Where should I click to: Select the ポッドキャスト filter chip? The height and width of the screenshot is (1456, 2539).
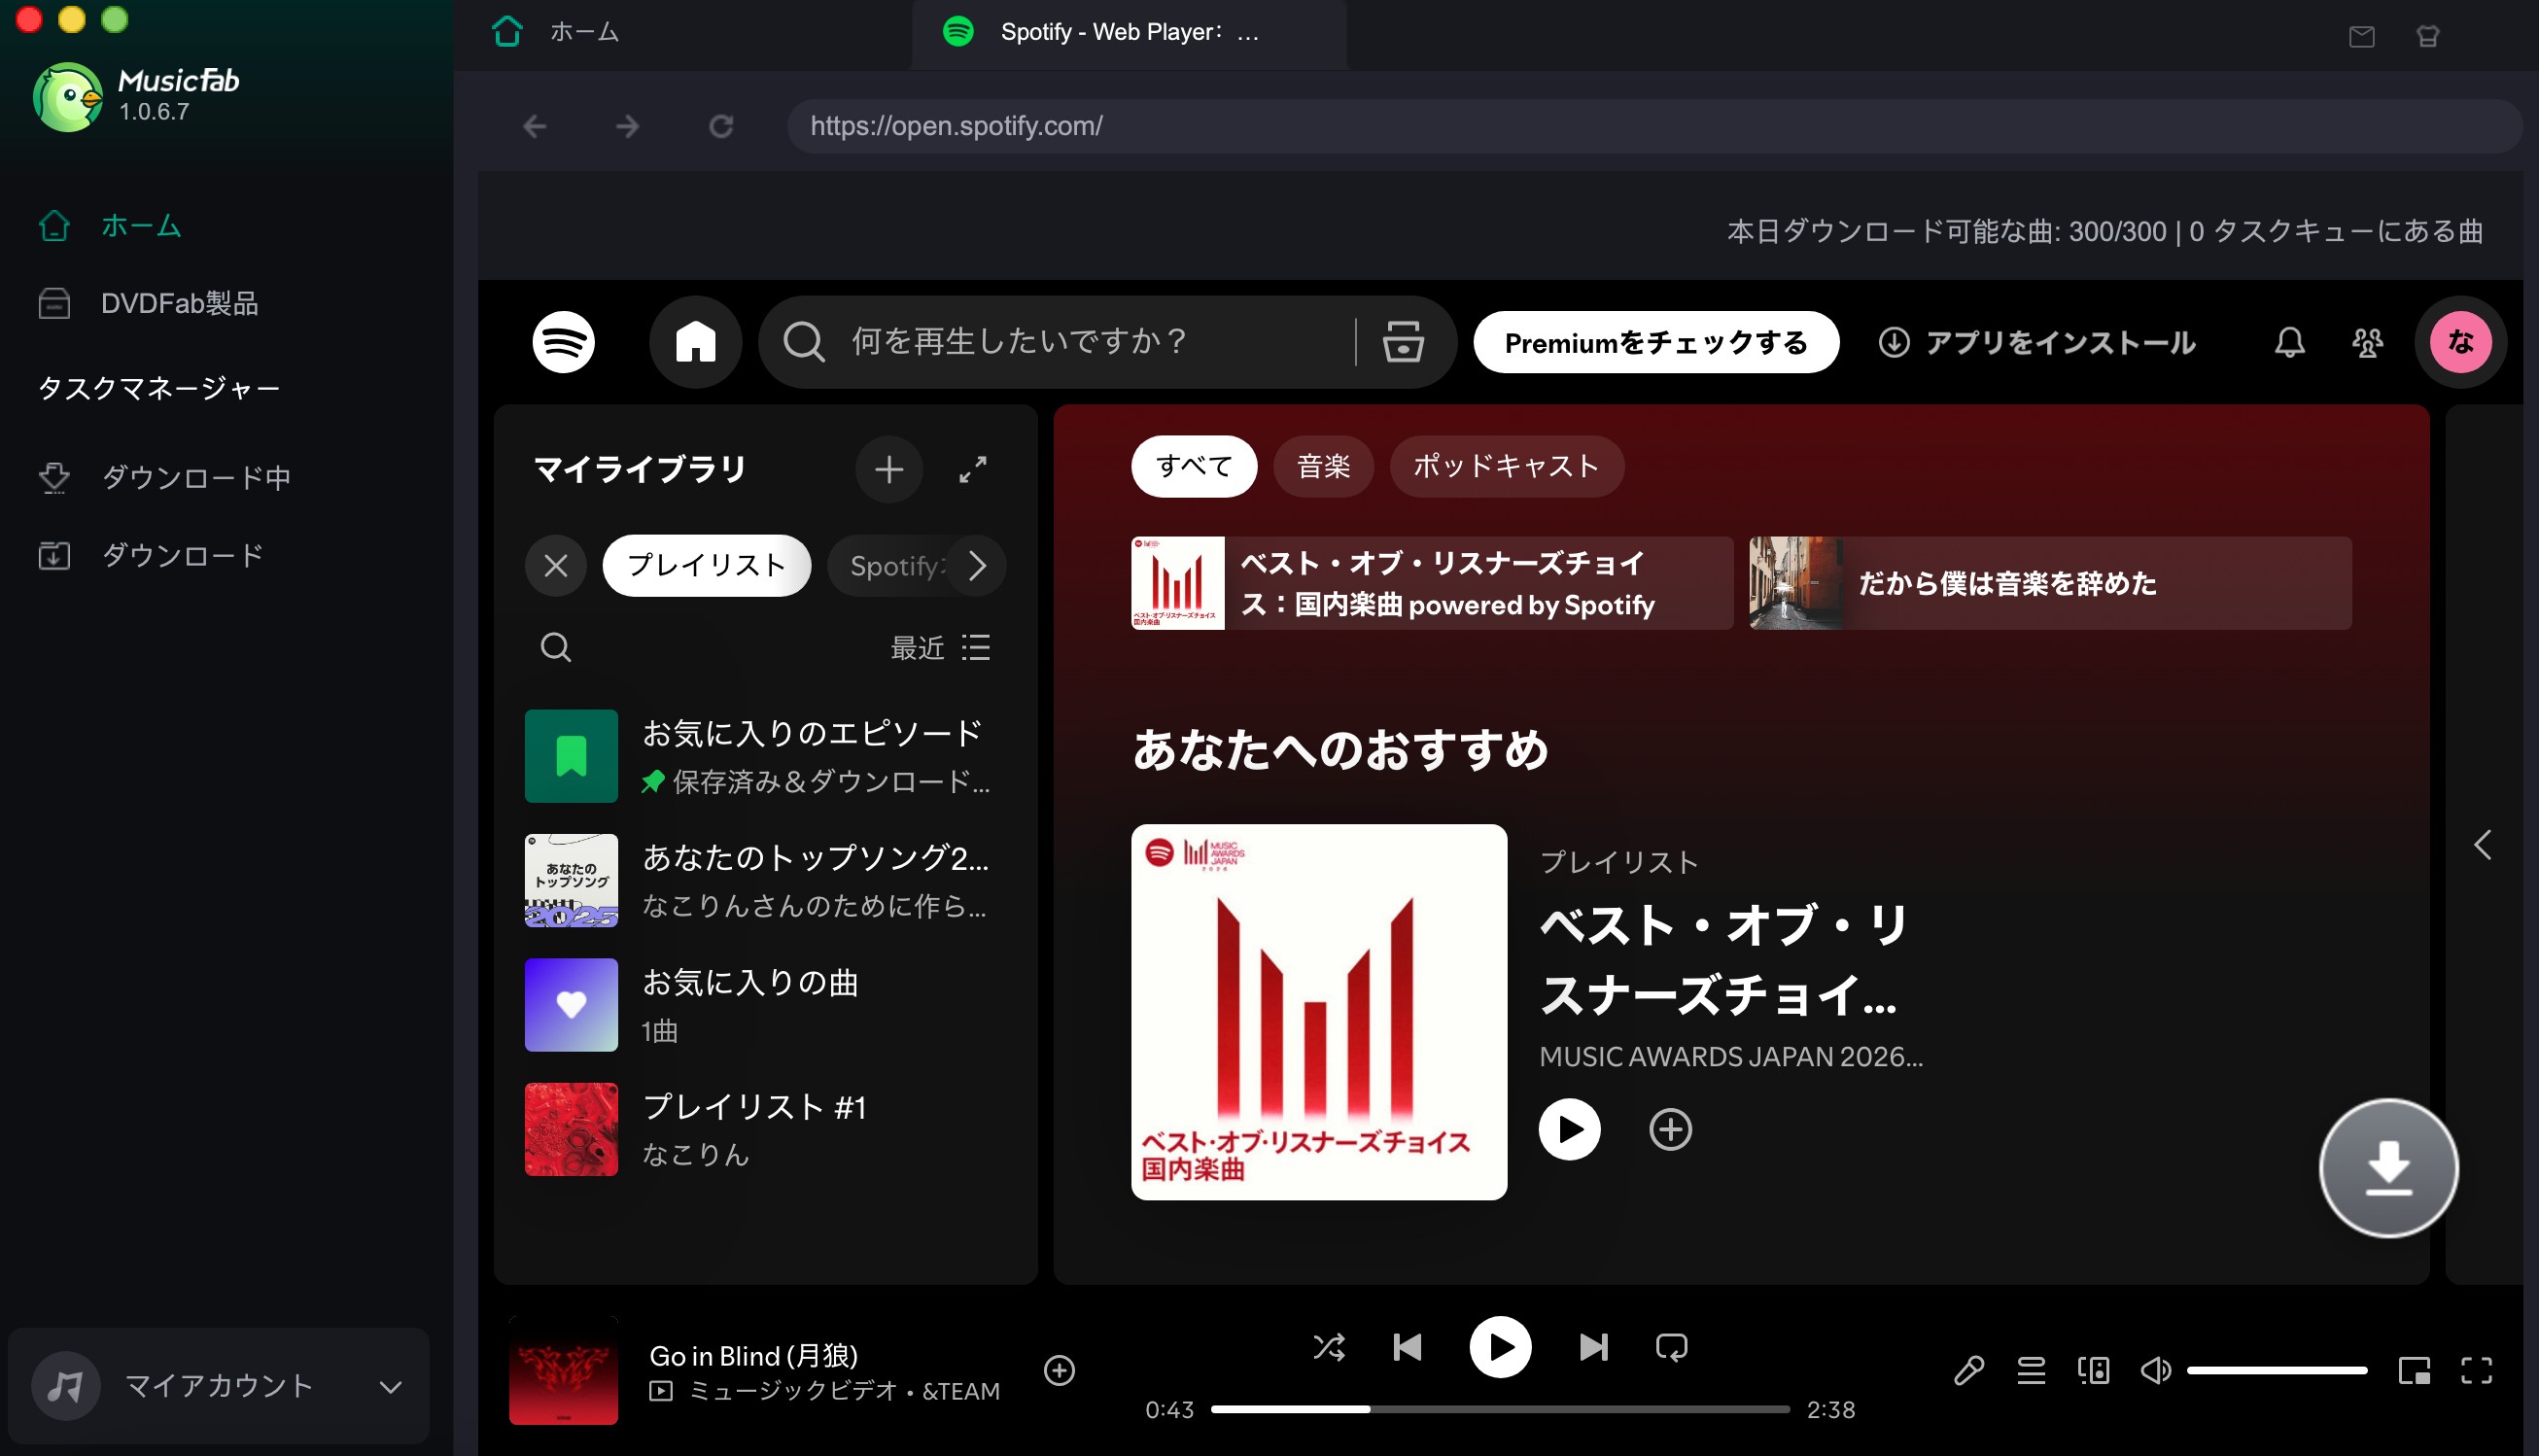(1506, 466)
